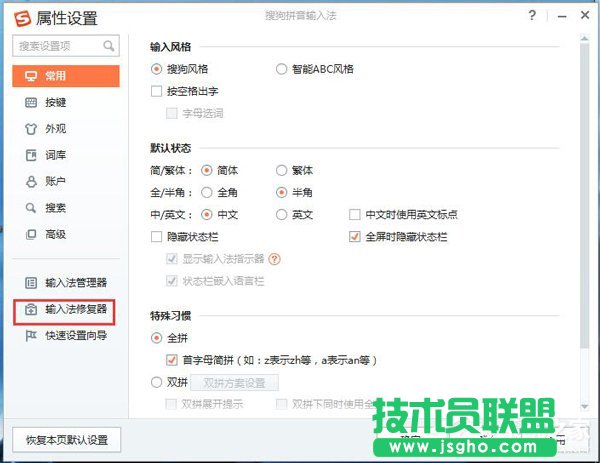Image resolution: width=600 pixels, height=463 pixels.
Task: Click the 搜索设置项 search field
Action: (58, 46)
